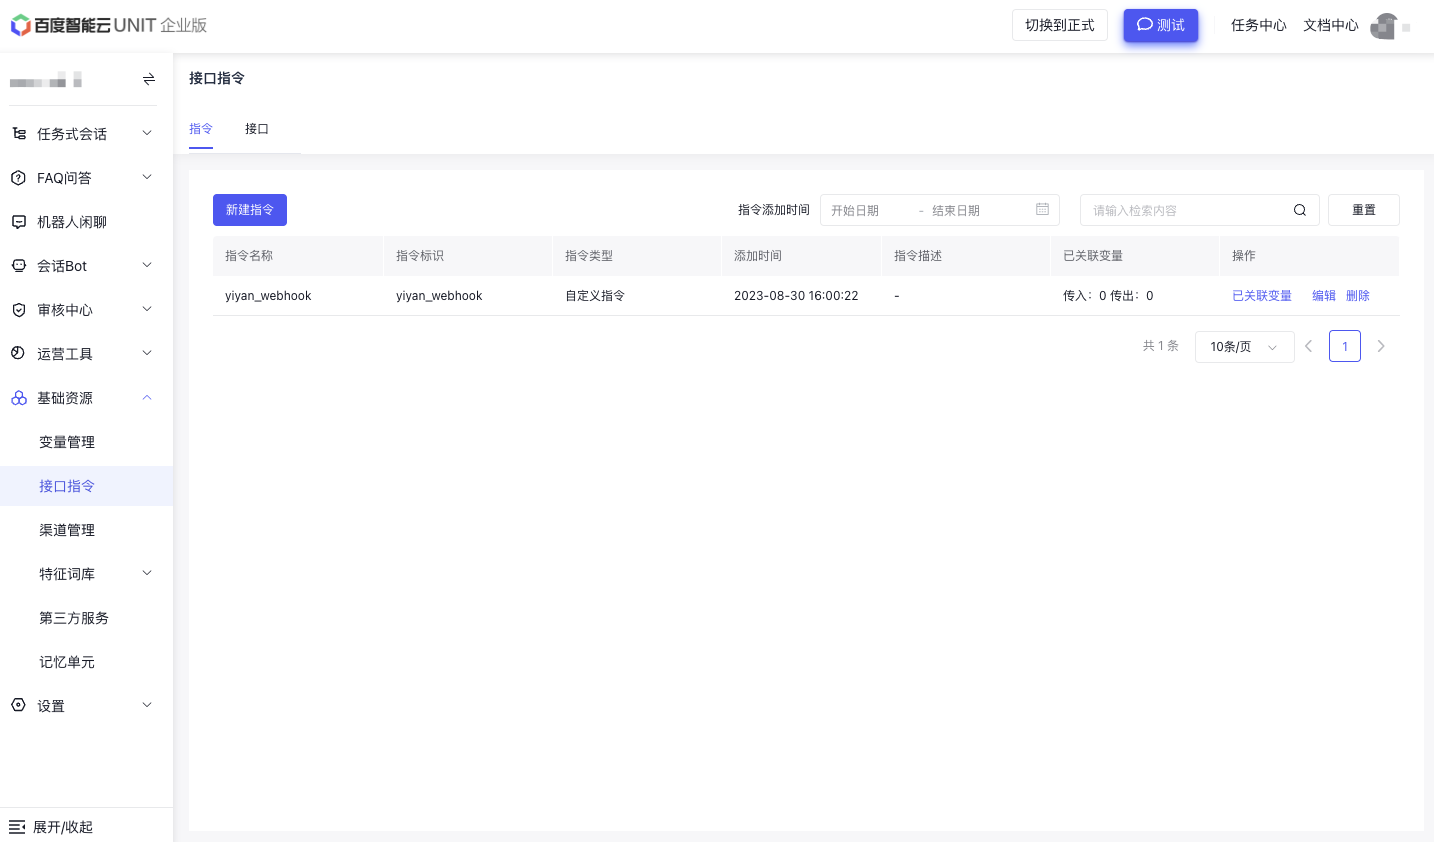
Task: Go to previous page arrow
Action: click(1308, 346)
